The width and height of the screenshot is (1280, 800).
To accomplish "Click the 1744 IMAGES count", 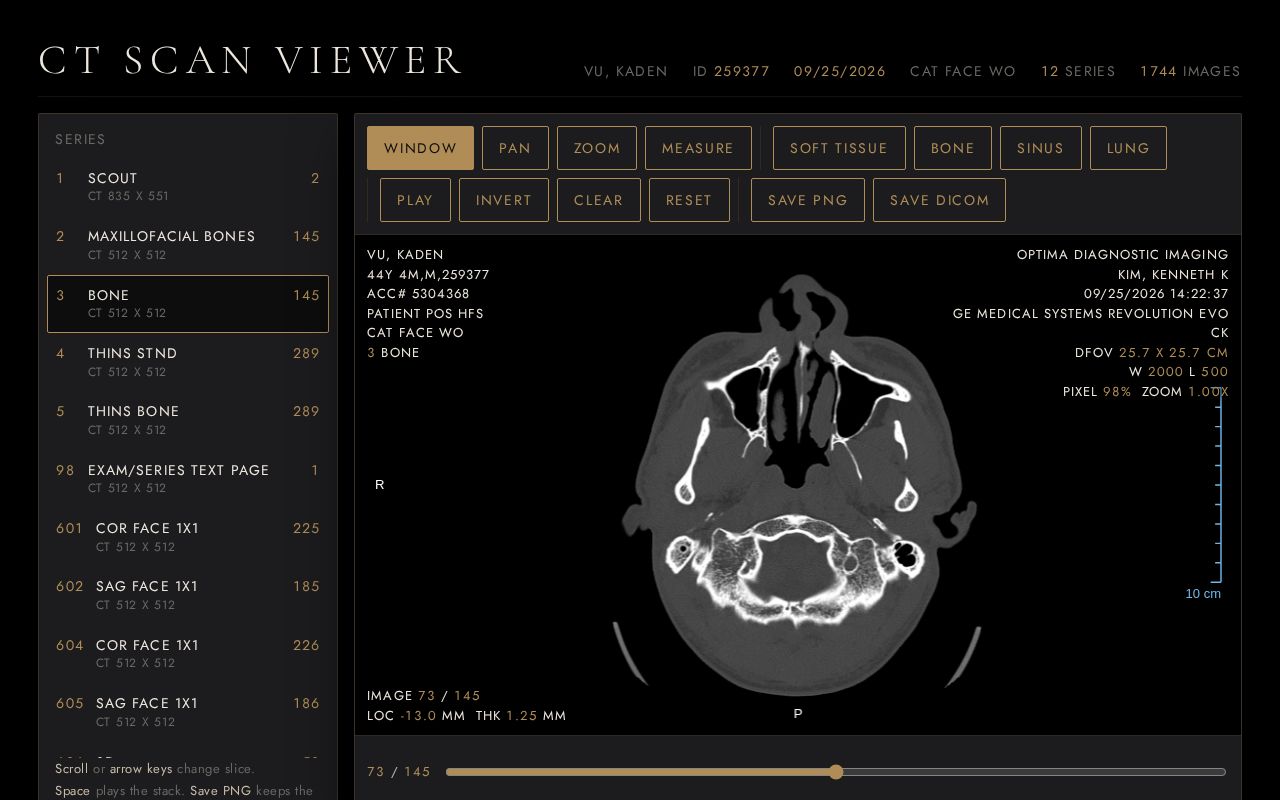I will click(1190, 72).
